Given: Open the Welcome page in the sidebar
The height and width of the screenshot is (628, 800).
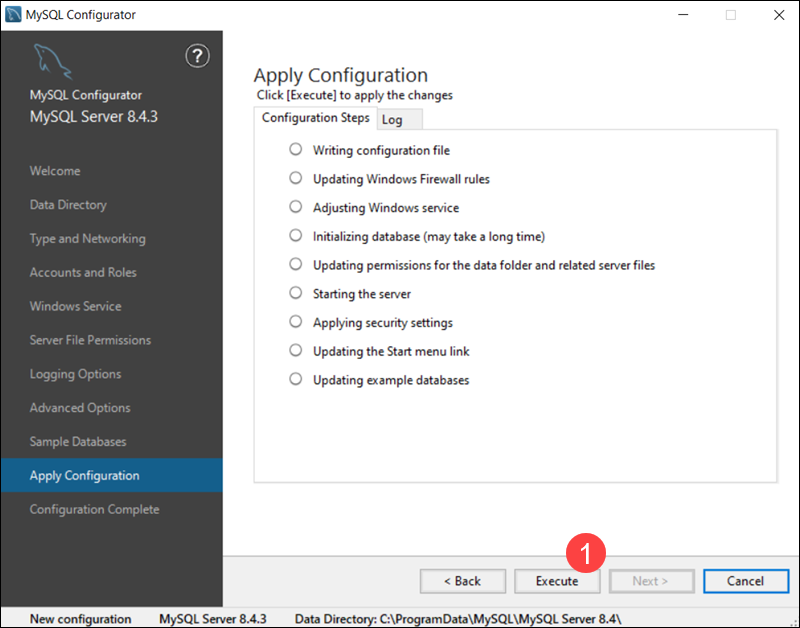Looking at the screenshot, I should pos(55,170).
